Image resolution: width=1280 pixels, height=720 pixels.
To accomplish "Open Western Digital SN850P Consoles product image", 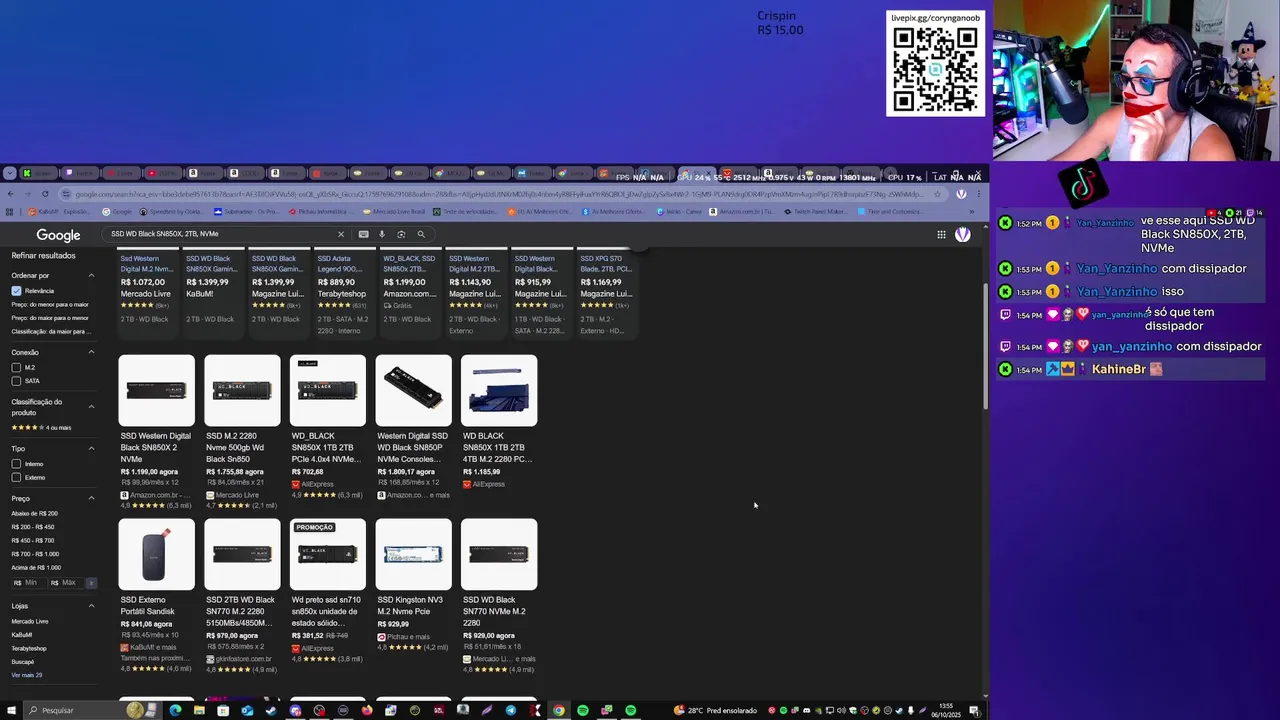I will pos(413,390).
